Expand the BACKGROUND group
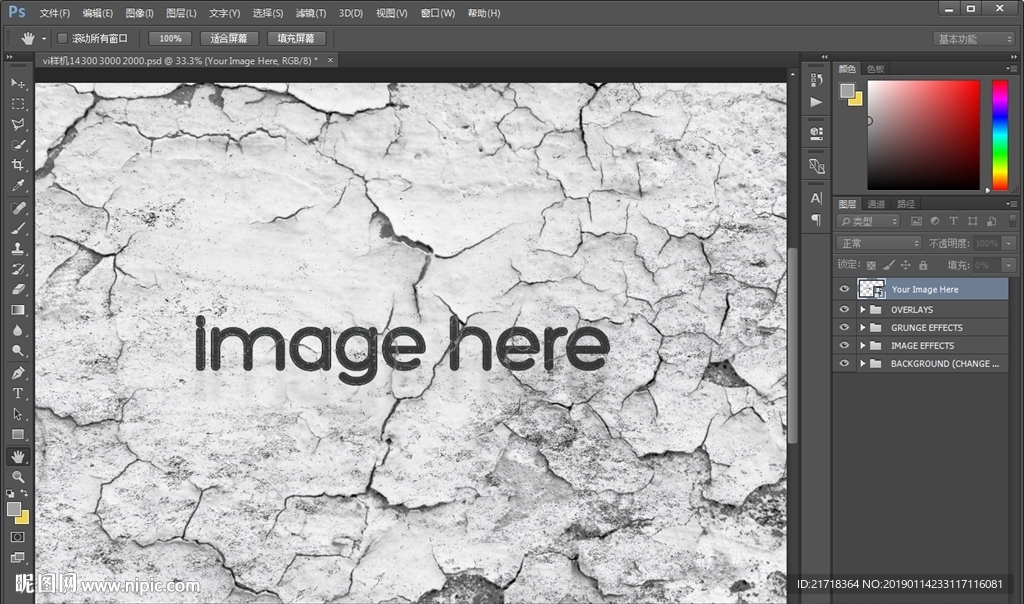The height and width of the screenshot is (604, 1024). pyautogui.click(x=863, y=363)
